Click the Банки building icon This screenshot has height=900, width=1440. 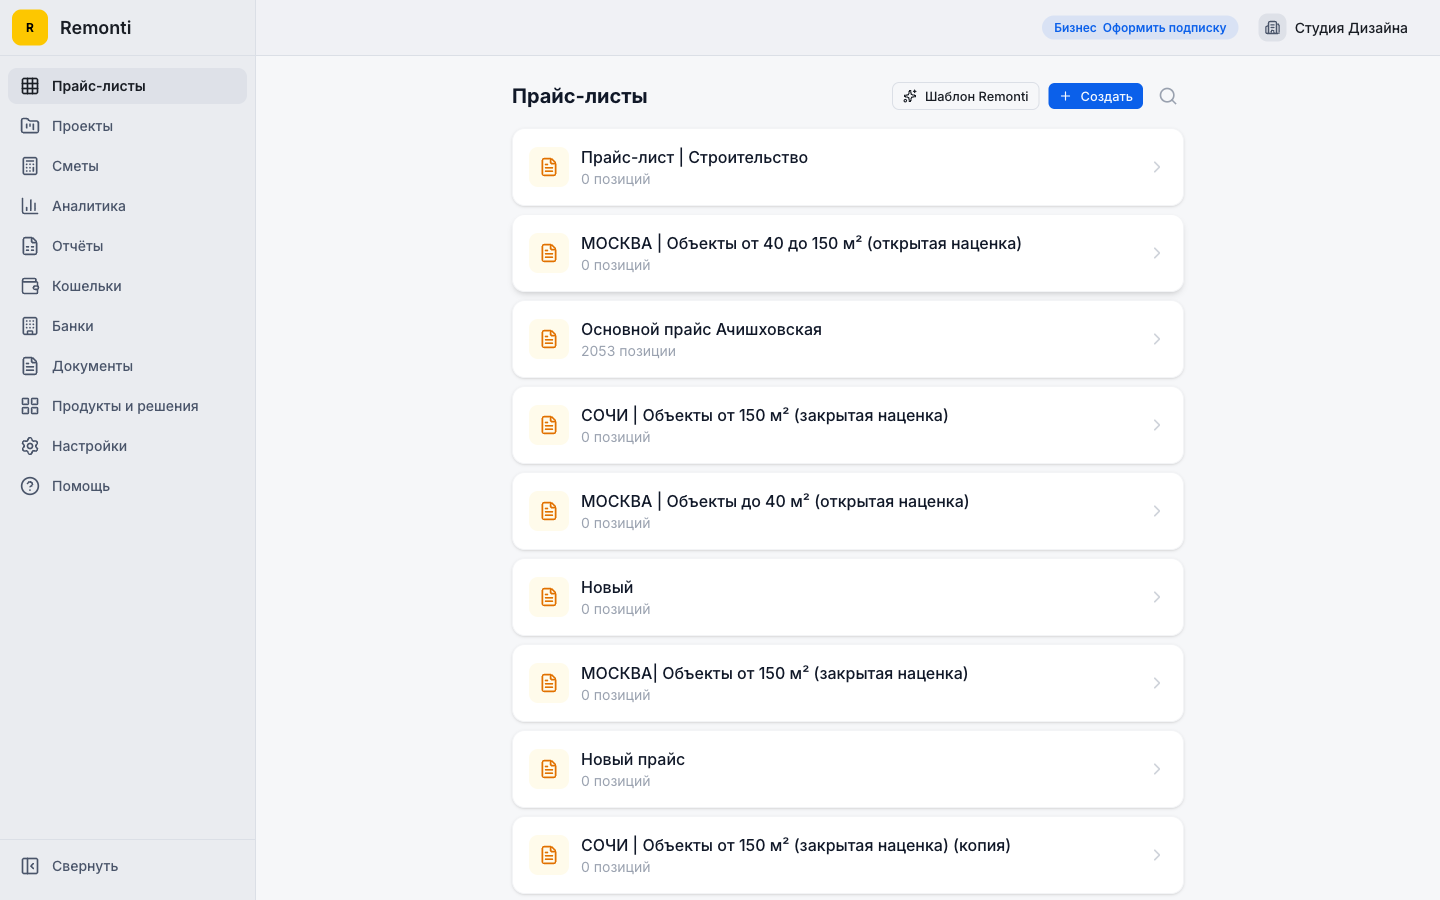pyautogui.click(x=30, y=326)
